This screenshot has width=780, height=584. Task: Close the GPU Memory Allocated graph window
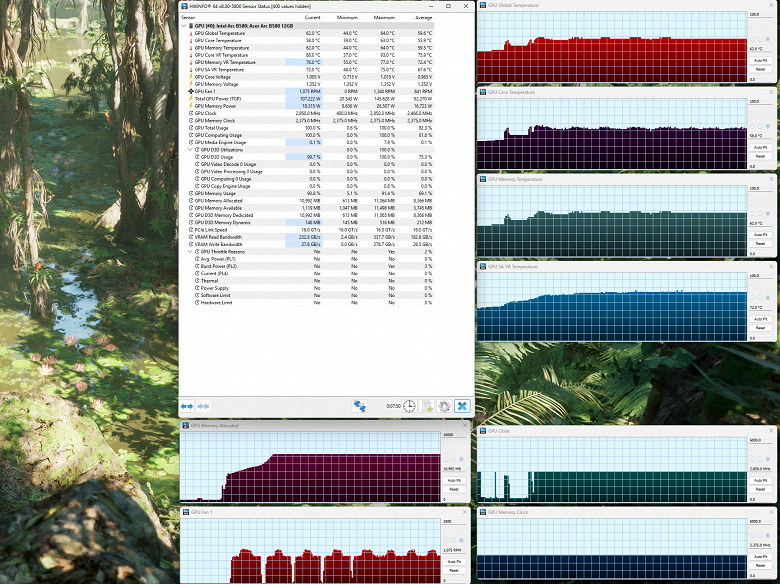pos(465,426)
